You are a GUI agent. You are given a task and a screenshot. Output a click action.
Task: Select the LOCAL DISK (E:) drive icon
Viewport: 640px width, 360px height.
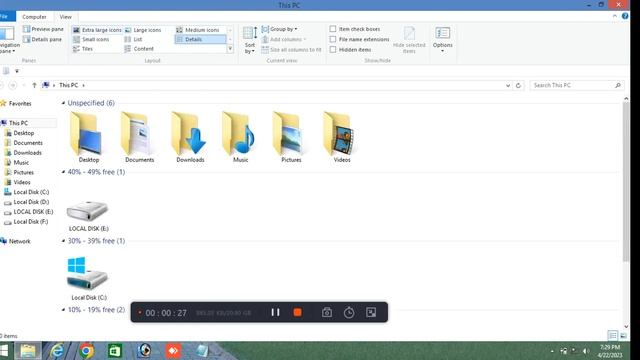(87, 210)
